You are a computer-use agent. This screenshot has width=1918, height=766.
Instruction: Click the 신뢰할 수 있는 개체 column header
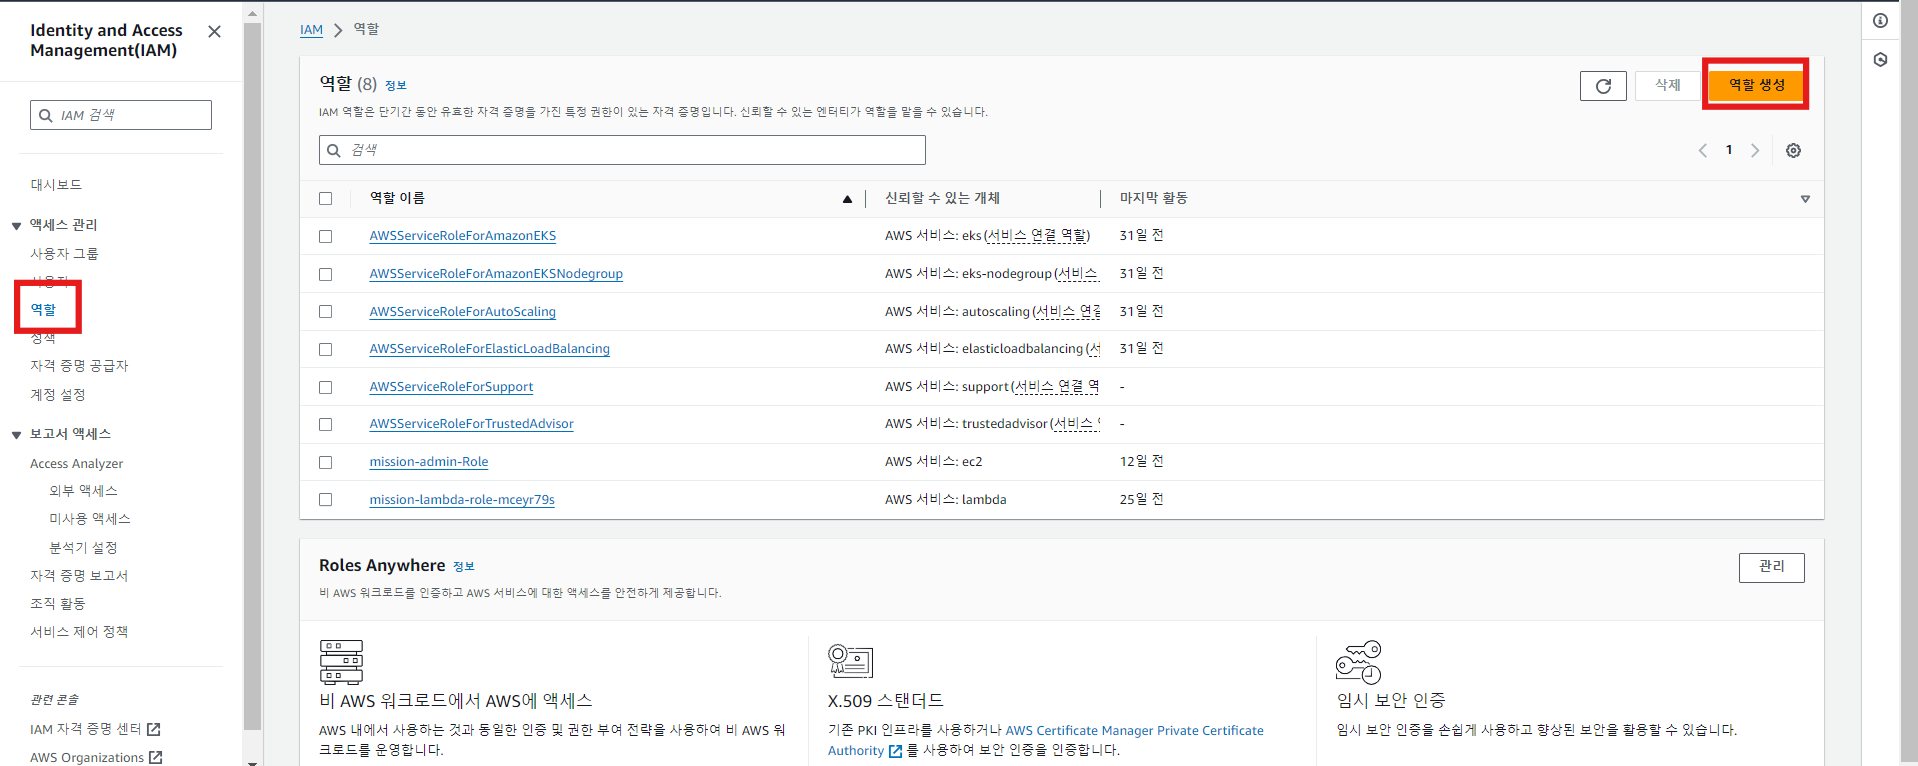[x=942, y=199]
